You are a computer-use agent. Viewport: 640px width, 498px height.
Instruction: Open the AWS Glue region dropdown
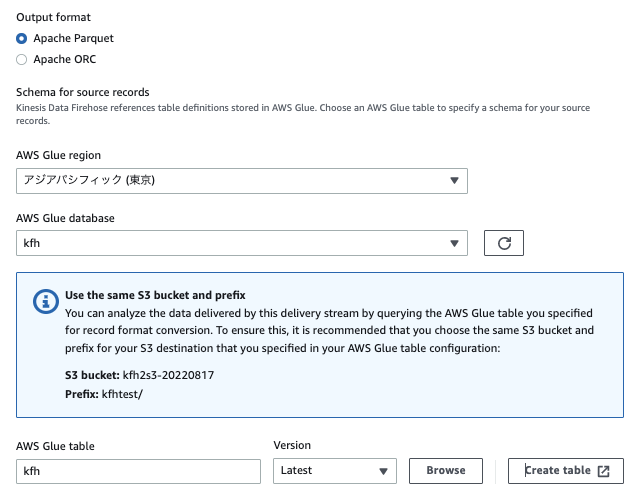[x=242, y=181]
